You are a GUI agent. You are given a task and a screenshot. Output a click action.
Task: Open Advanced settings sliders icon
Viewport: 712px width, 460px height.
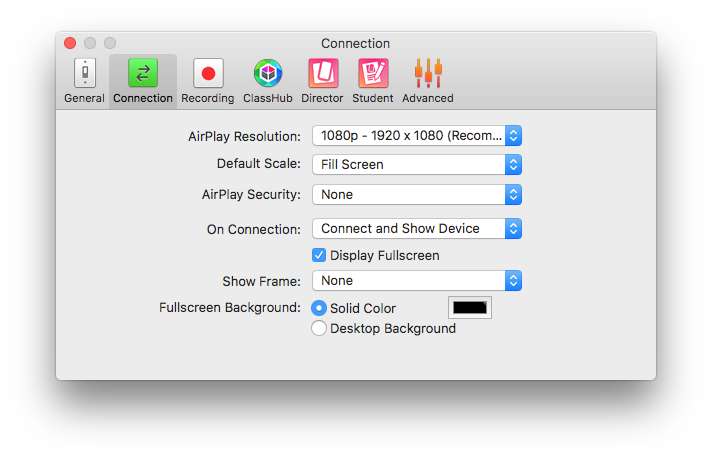[x=428, y=73]
